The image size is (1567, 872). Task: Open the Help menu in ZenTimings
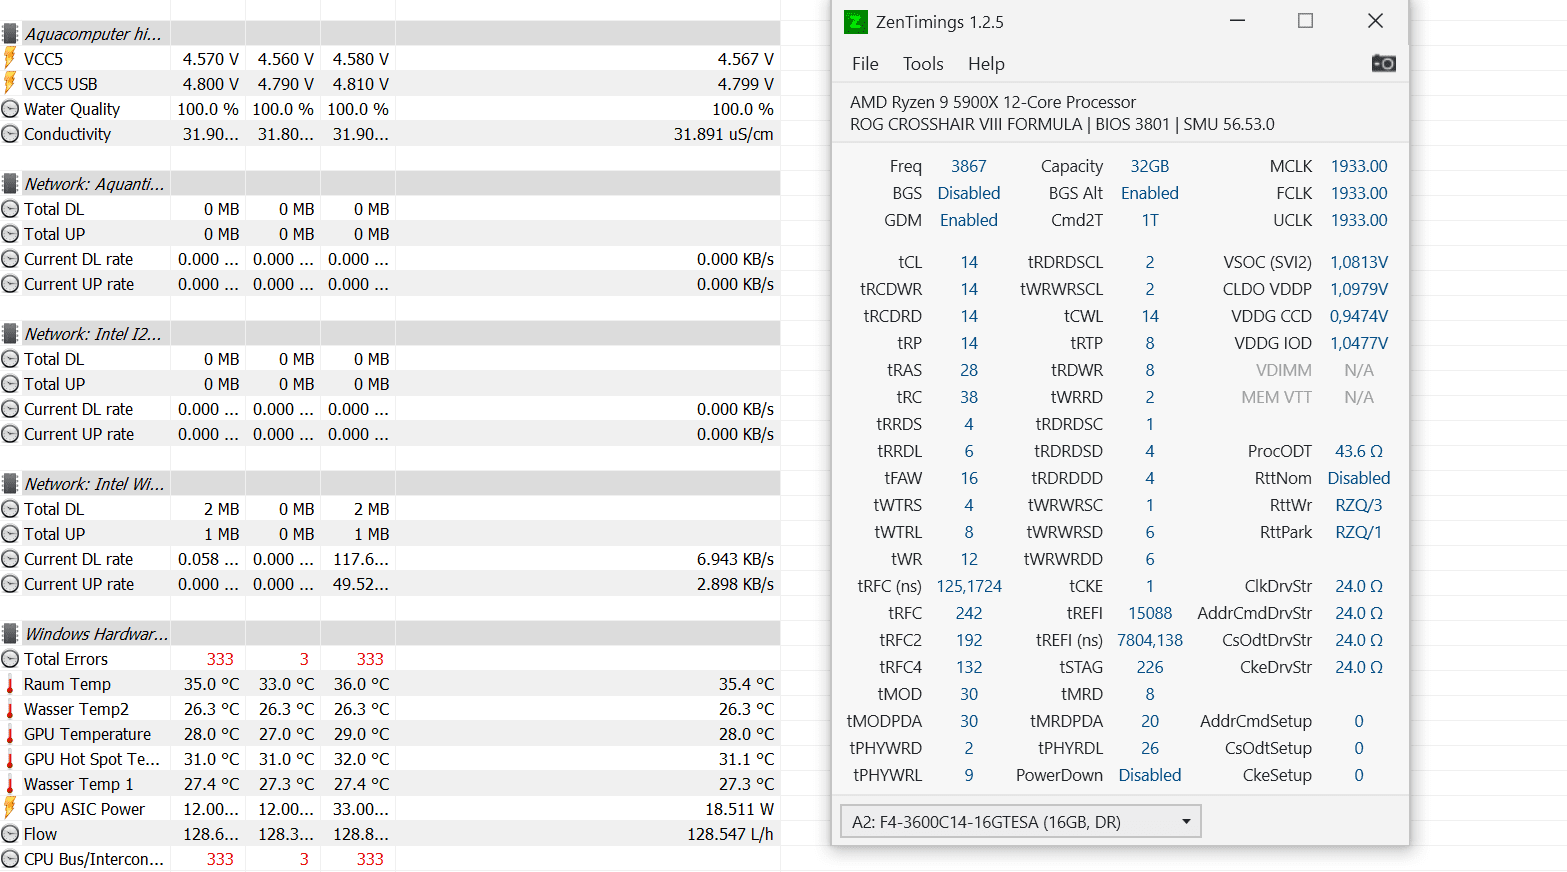986,64
